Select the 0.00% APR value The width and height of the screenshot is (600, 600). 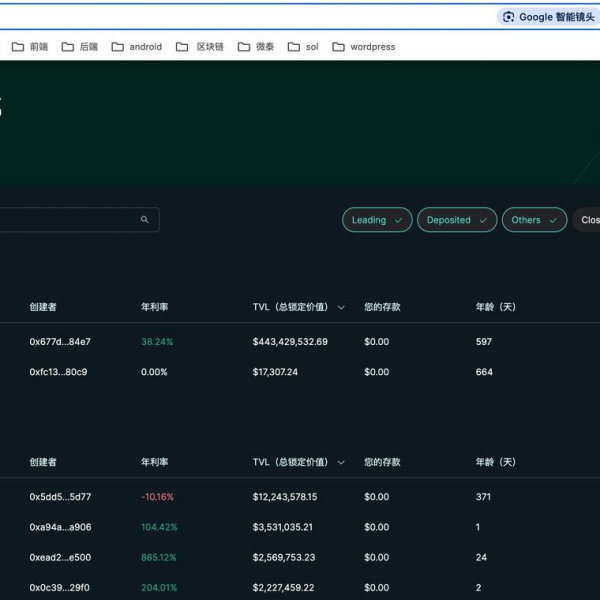click(154, 372)
